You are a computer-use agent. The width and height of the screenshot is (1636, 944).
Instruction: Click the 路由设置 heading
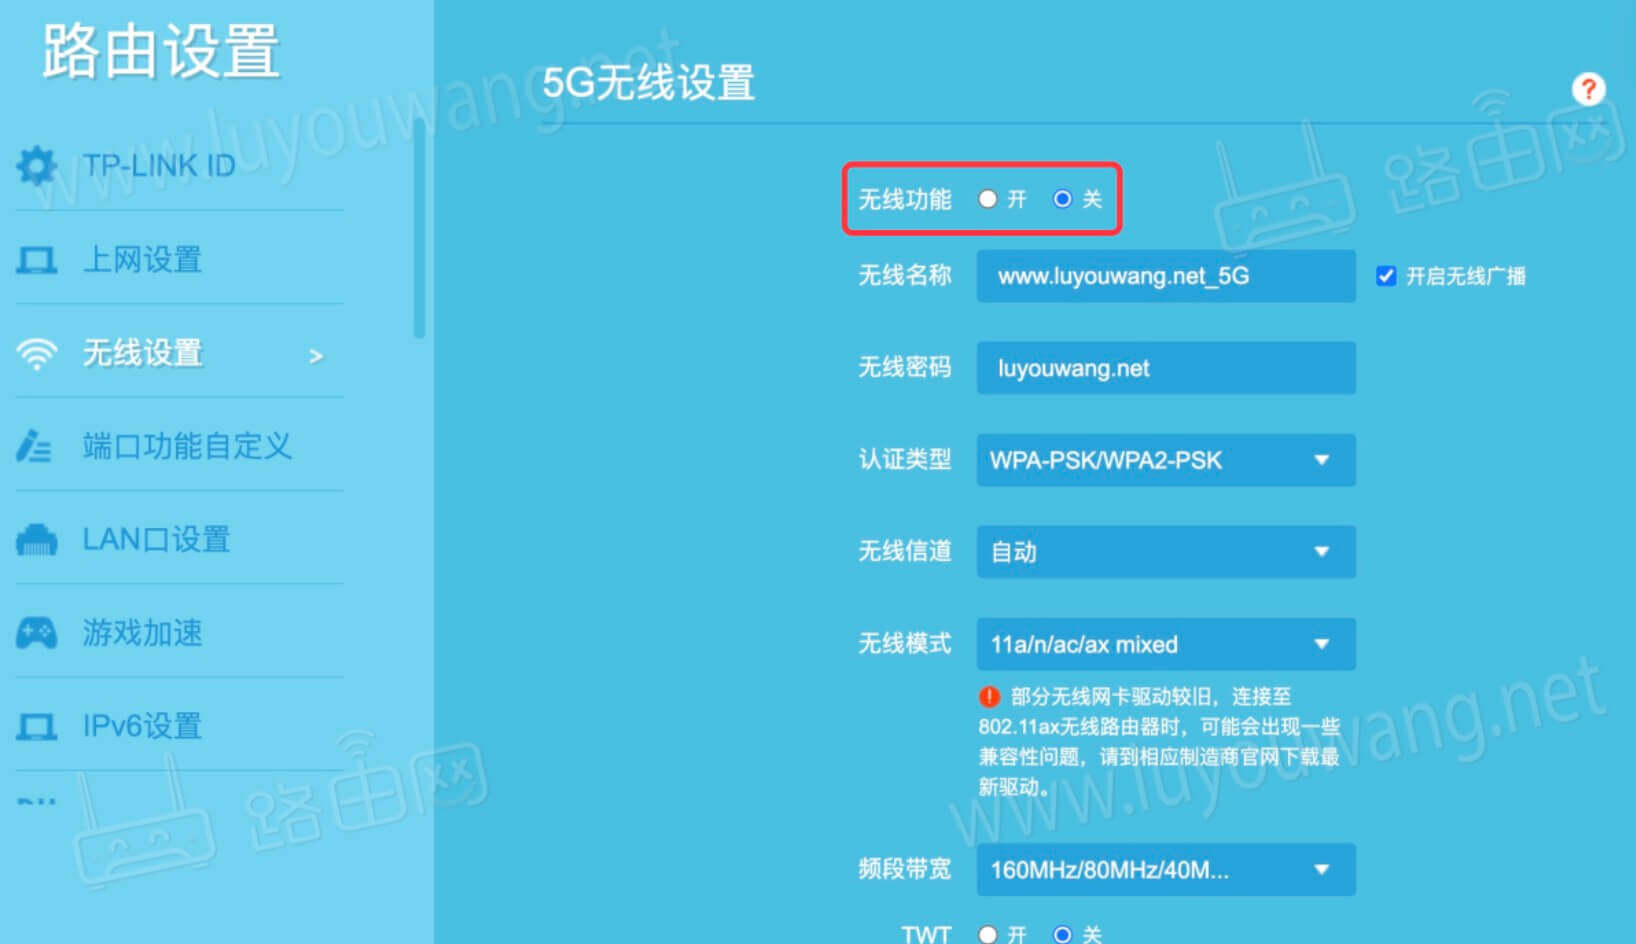tap(158, 52)
